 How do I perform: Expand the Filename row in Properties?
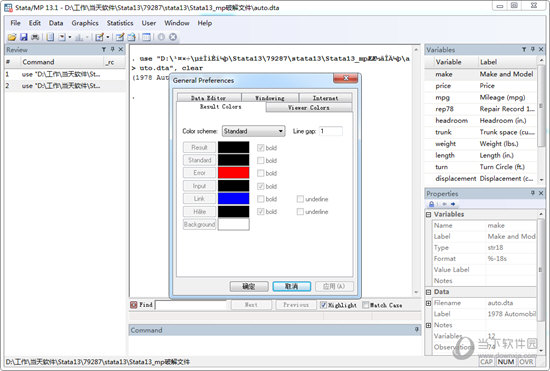[428, 303]
